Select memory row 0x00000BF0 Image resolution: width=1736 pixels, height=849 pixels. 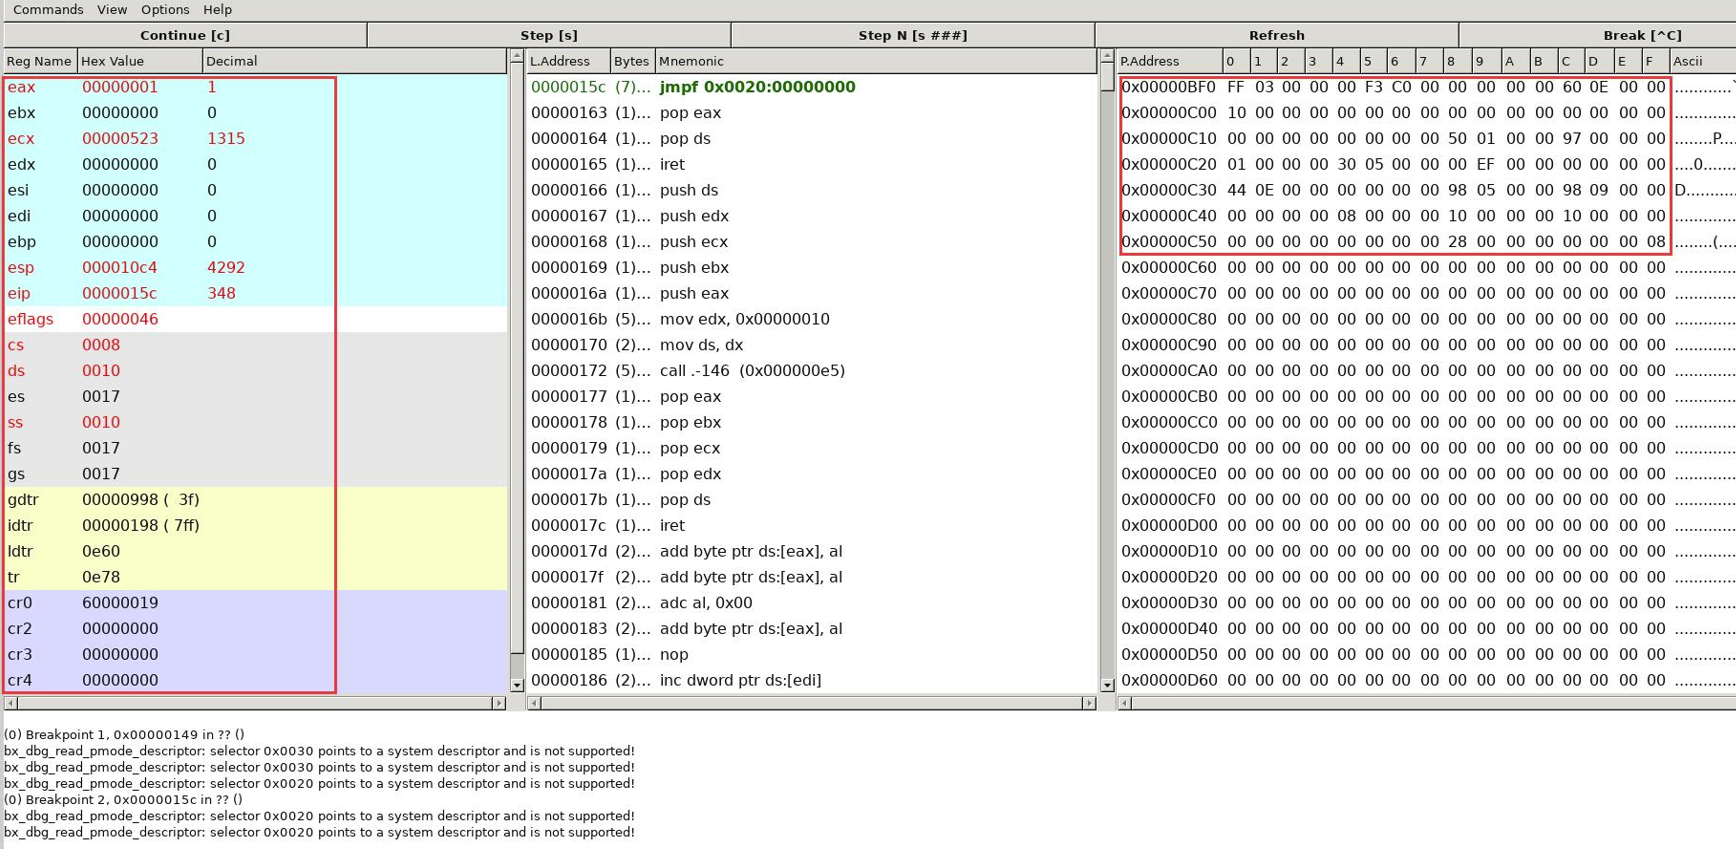point(1426,87)
